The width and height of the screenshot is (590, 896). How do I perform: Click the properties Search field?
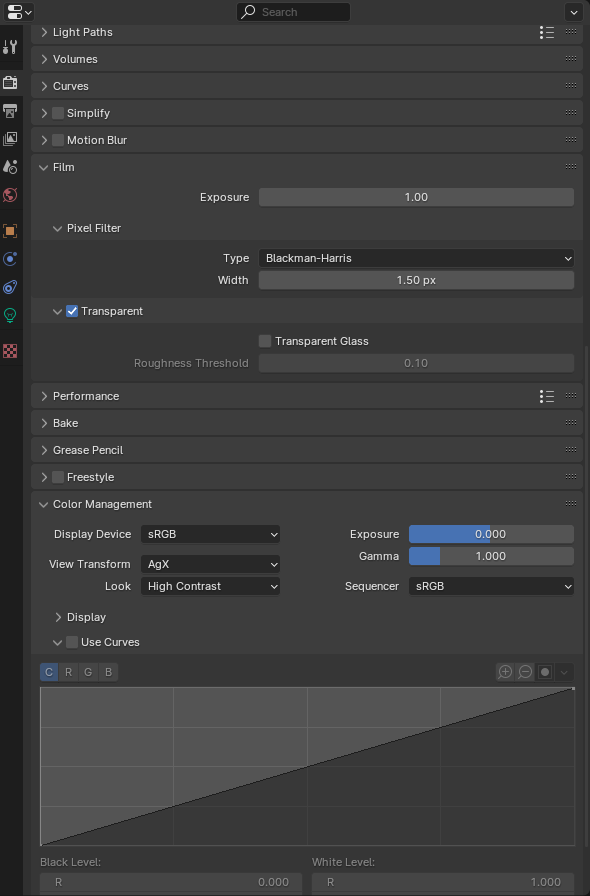pyautogui.click(x=293, y=12)
